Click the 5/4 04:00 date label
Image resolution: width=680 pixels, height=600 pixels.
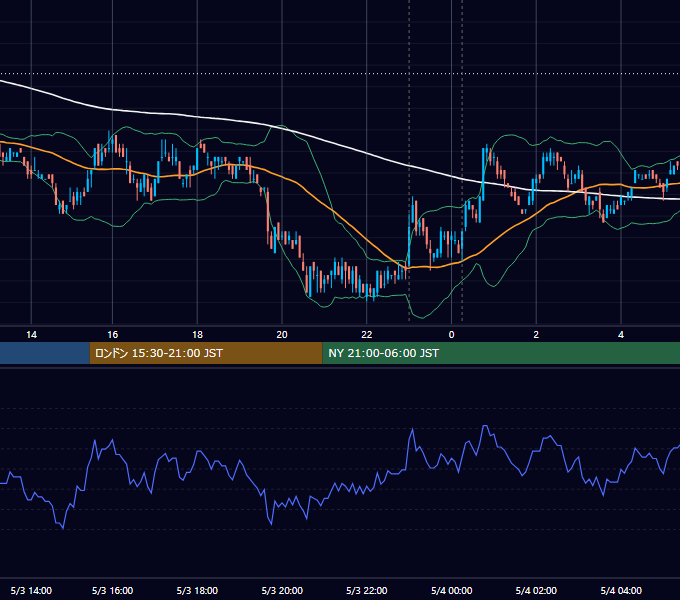tap(621, 590)
